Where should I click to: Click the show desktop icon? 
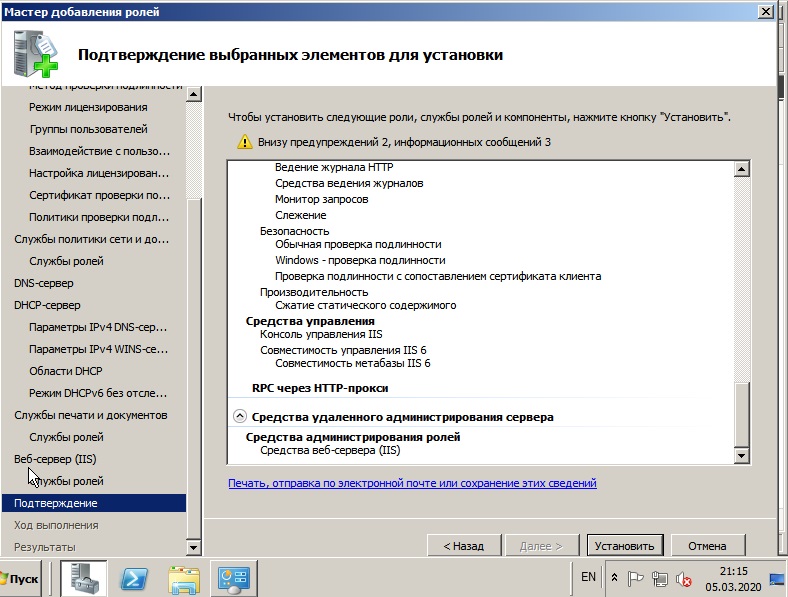(777, 579)
